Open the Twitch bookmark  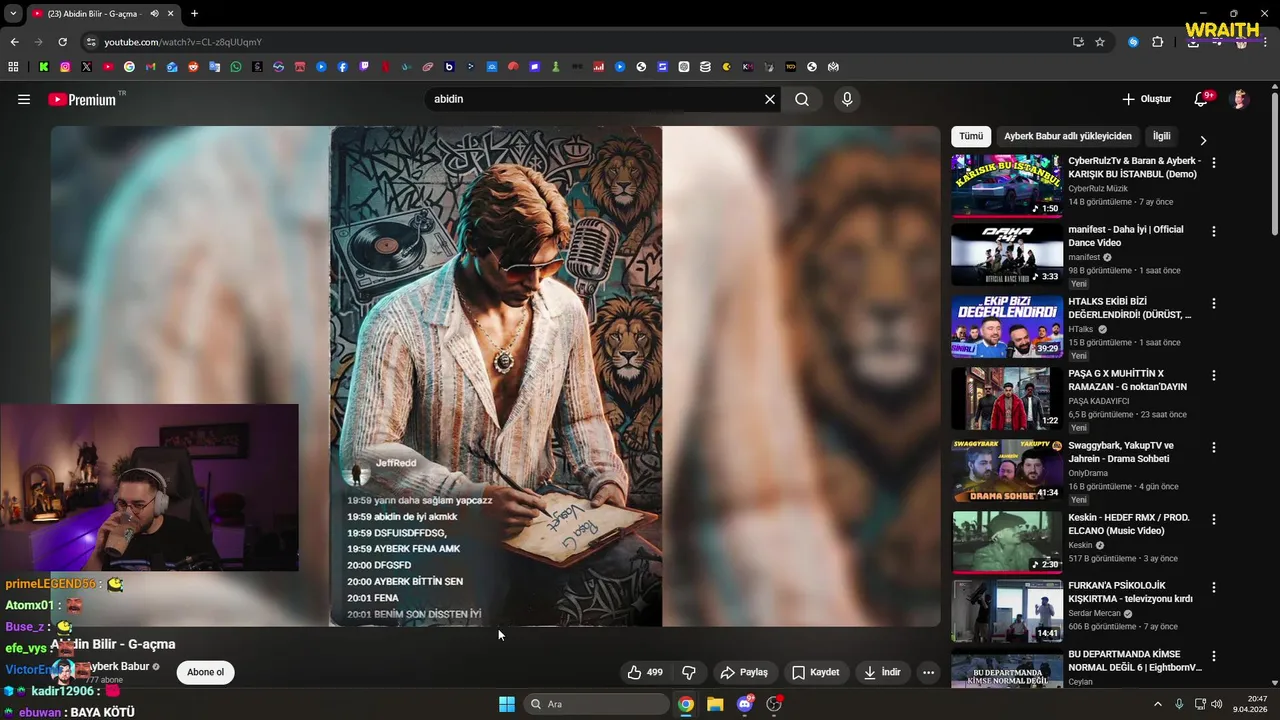coord(364,67)
